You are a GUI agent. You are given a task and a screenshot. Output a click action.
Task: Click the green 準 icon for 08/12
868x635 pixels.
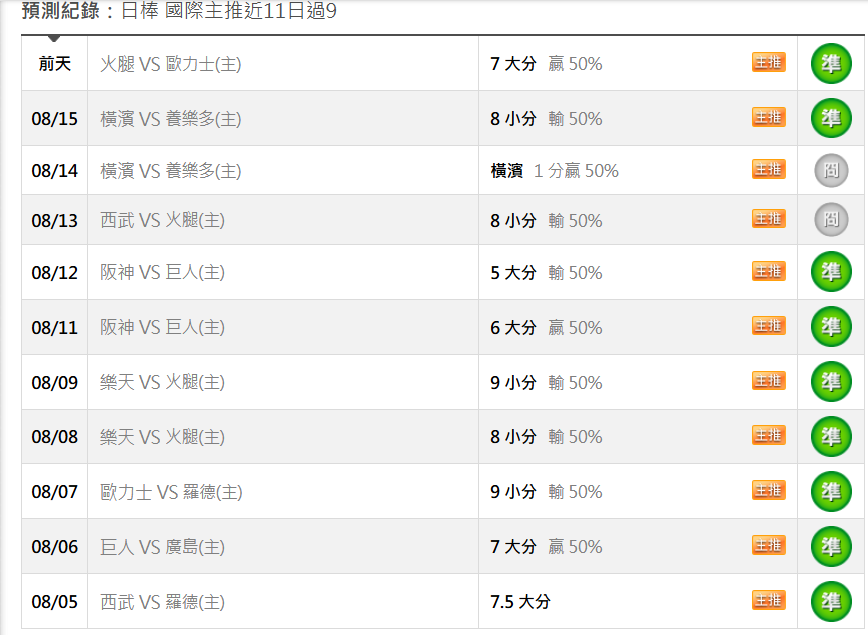[831, 272]
